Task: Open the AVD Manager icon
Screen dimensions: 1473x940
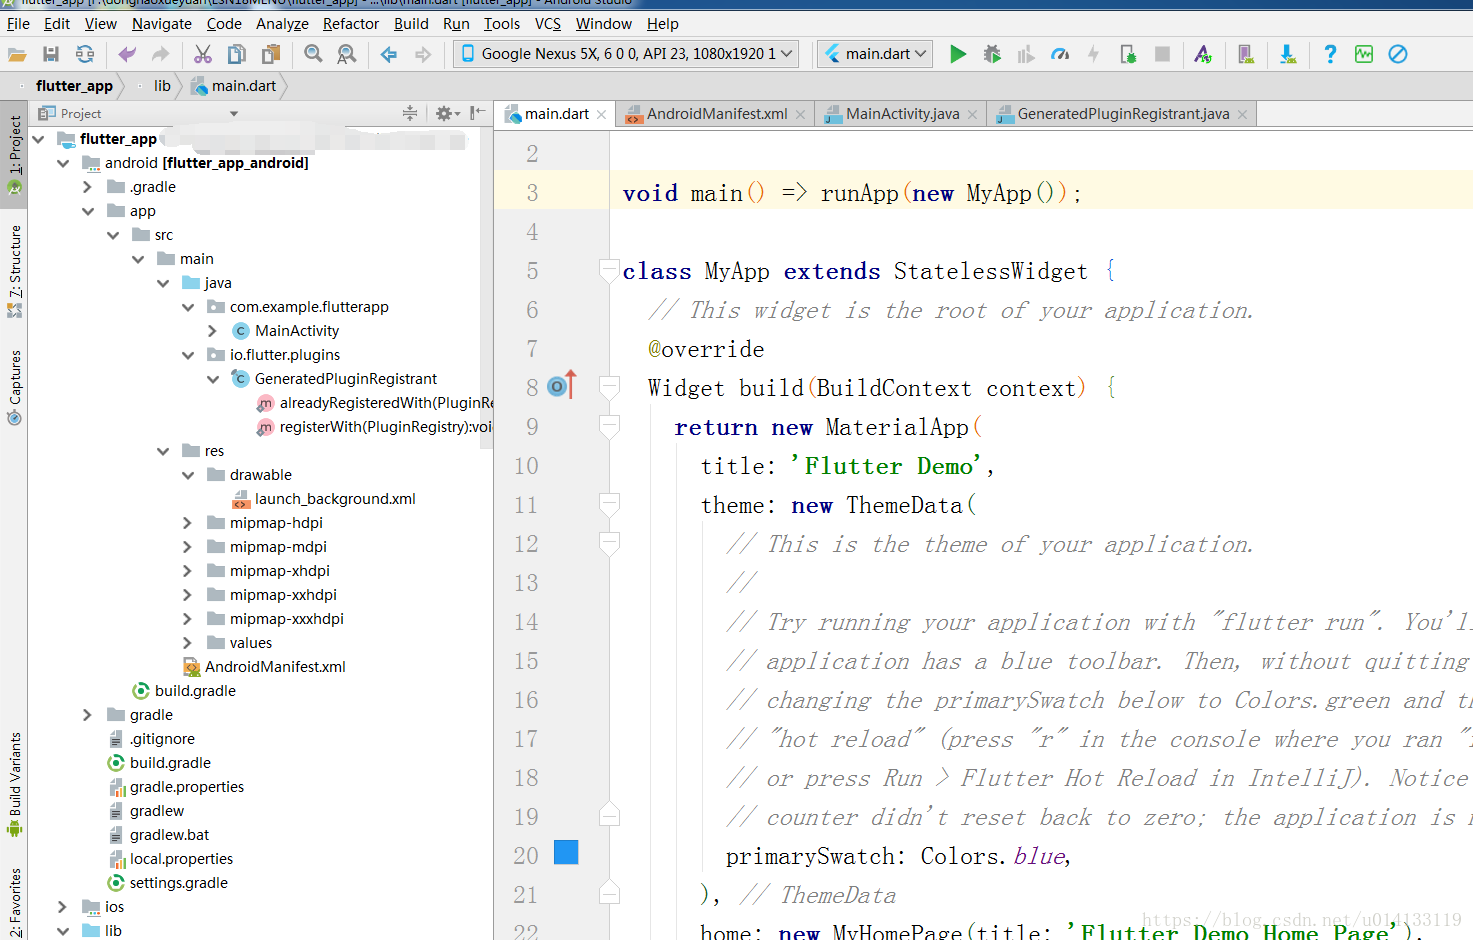Action: [1246, 54]
